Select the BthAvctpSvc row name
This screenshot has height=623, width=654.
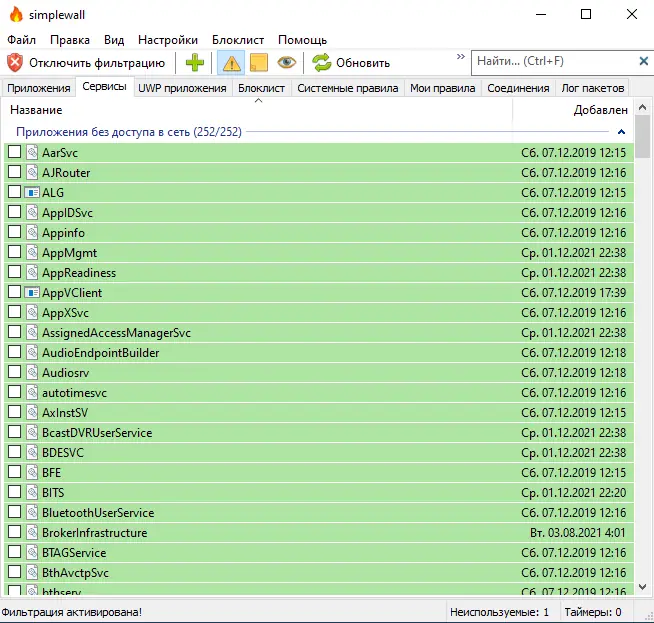75,573
